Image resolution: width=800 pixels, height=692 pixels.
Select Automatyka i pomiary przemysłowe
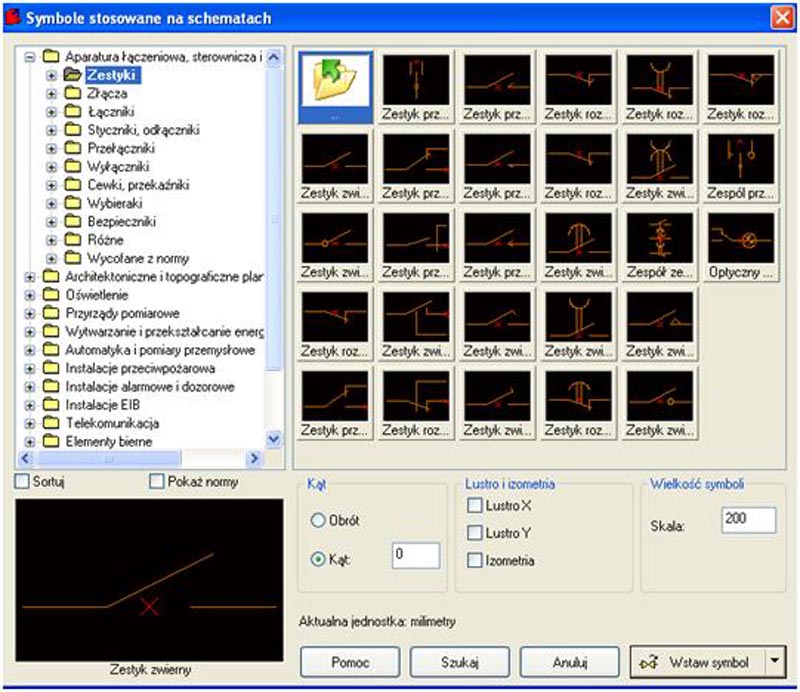160,350
